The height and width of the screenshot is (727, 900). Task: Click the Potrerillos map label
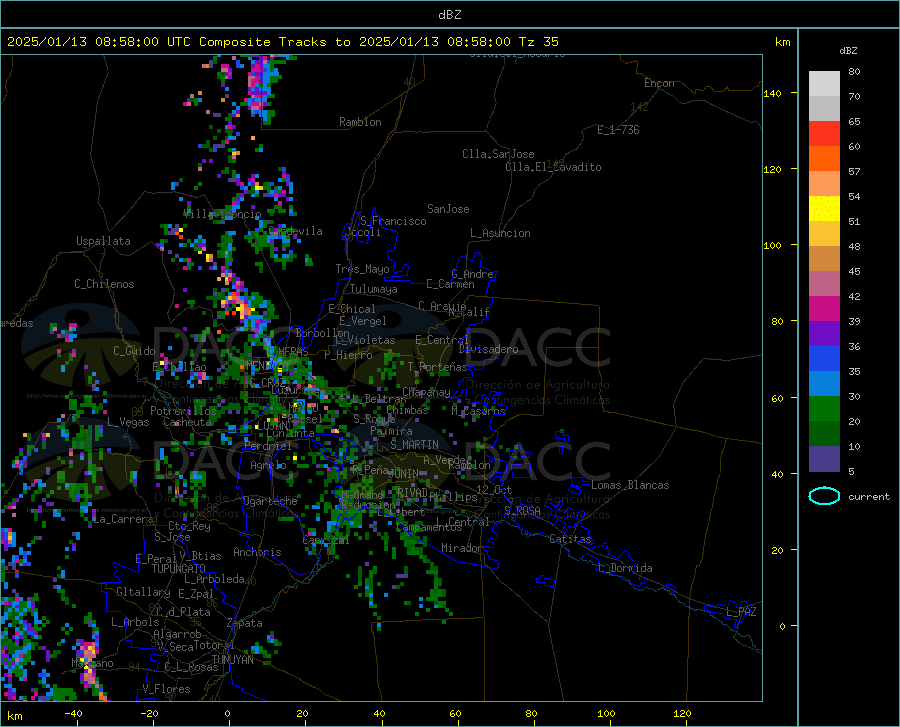183,411
